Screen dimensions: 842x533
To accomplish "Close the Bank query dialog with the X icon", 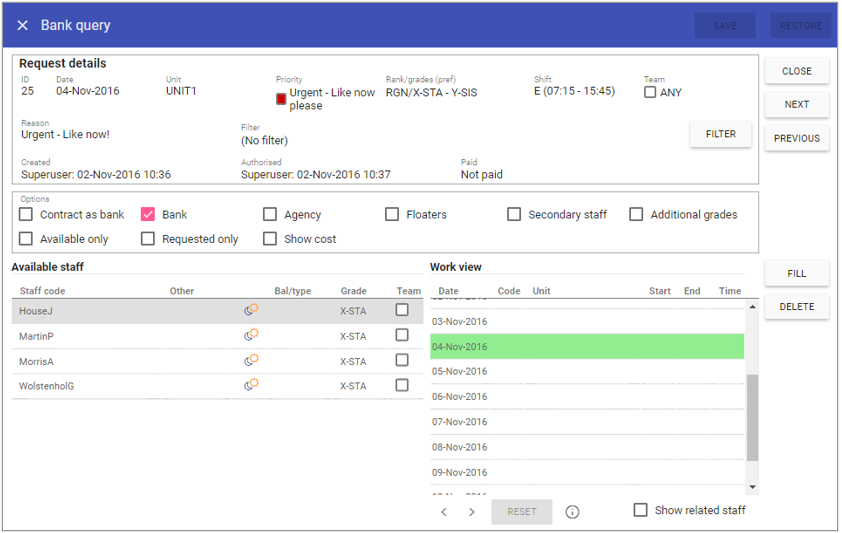I will click(22, 25).
